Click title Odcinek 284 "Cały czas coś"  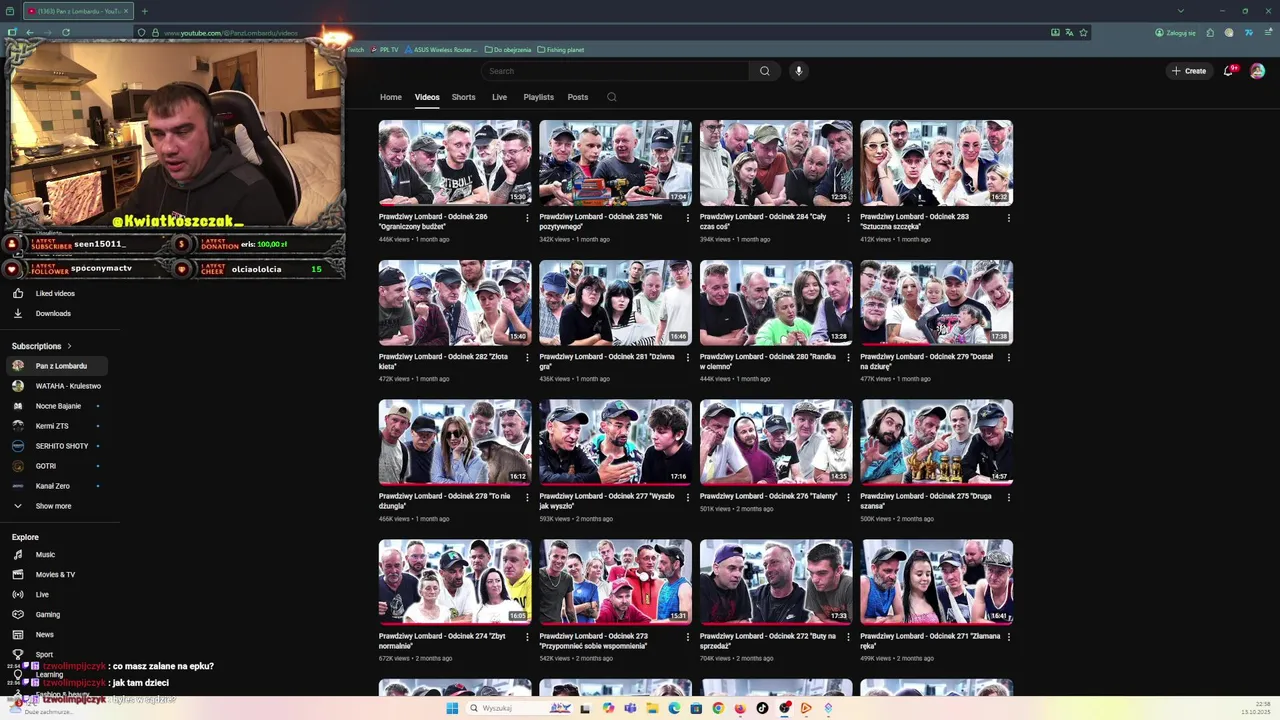pyautogui.click(x=763, y=221)
